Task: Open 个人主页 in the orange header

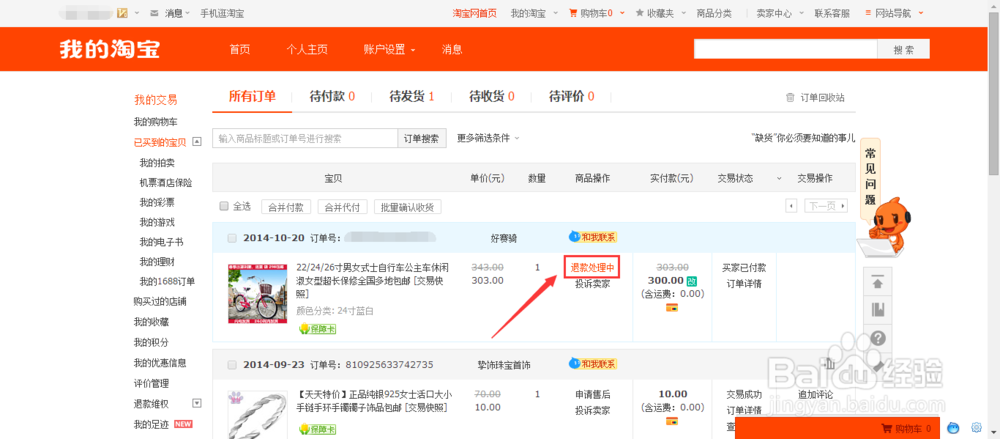Action: point(307,49)
